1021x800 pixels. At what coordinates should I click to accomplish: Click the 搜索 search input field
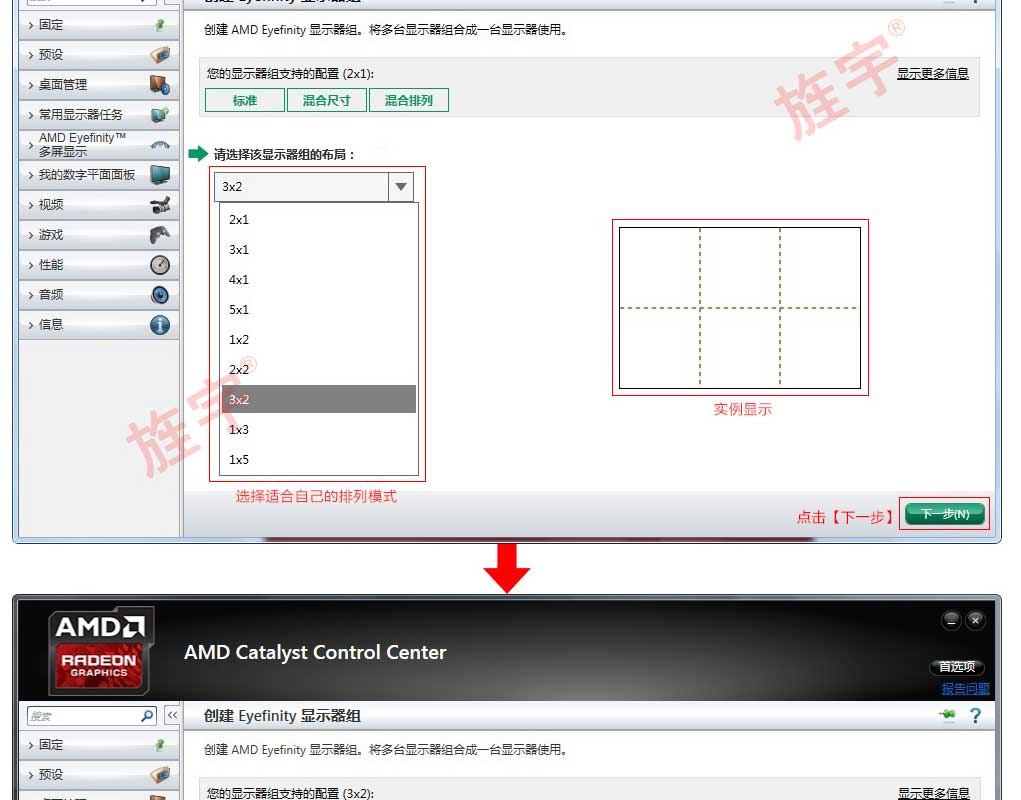(x=83, y=716)
